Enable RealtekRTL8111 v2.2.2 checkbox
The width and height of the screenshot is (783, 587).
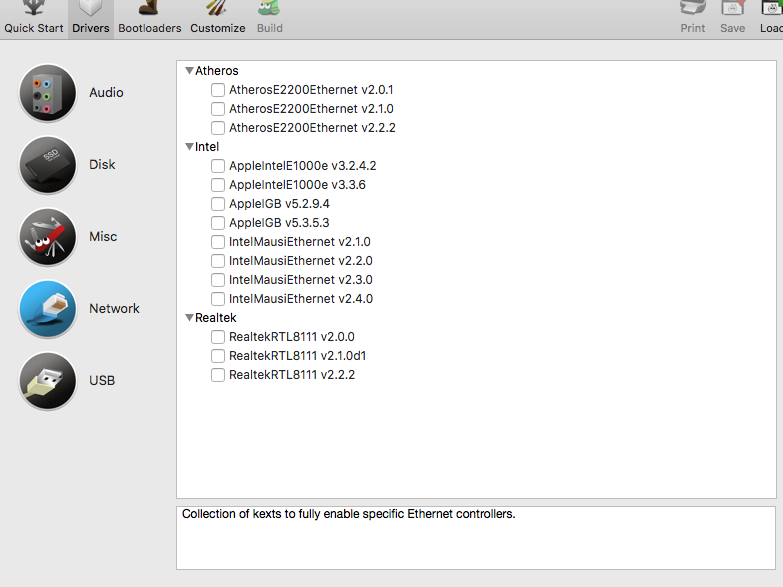(218, 375)
